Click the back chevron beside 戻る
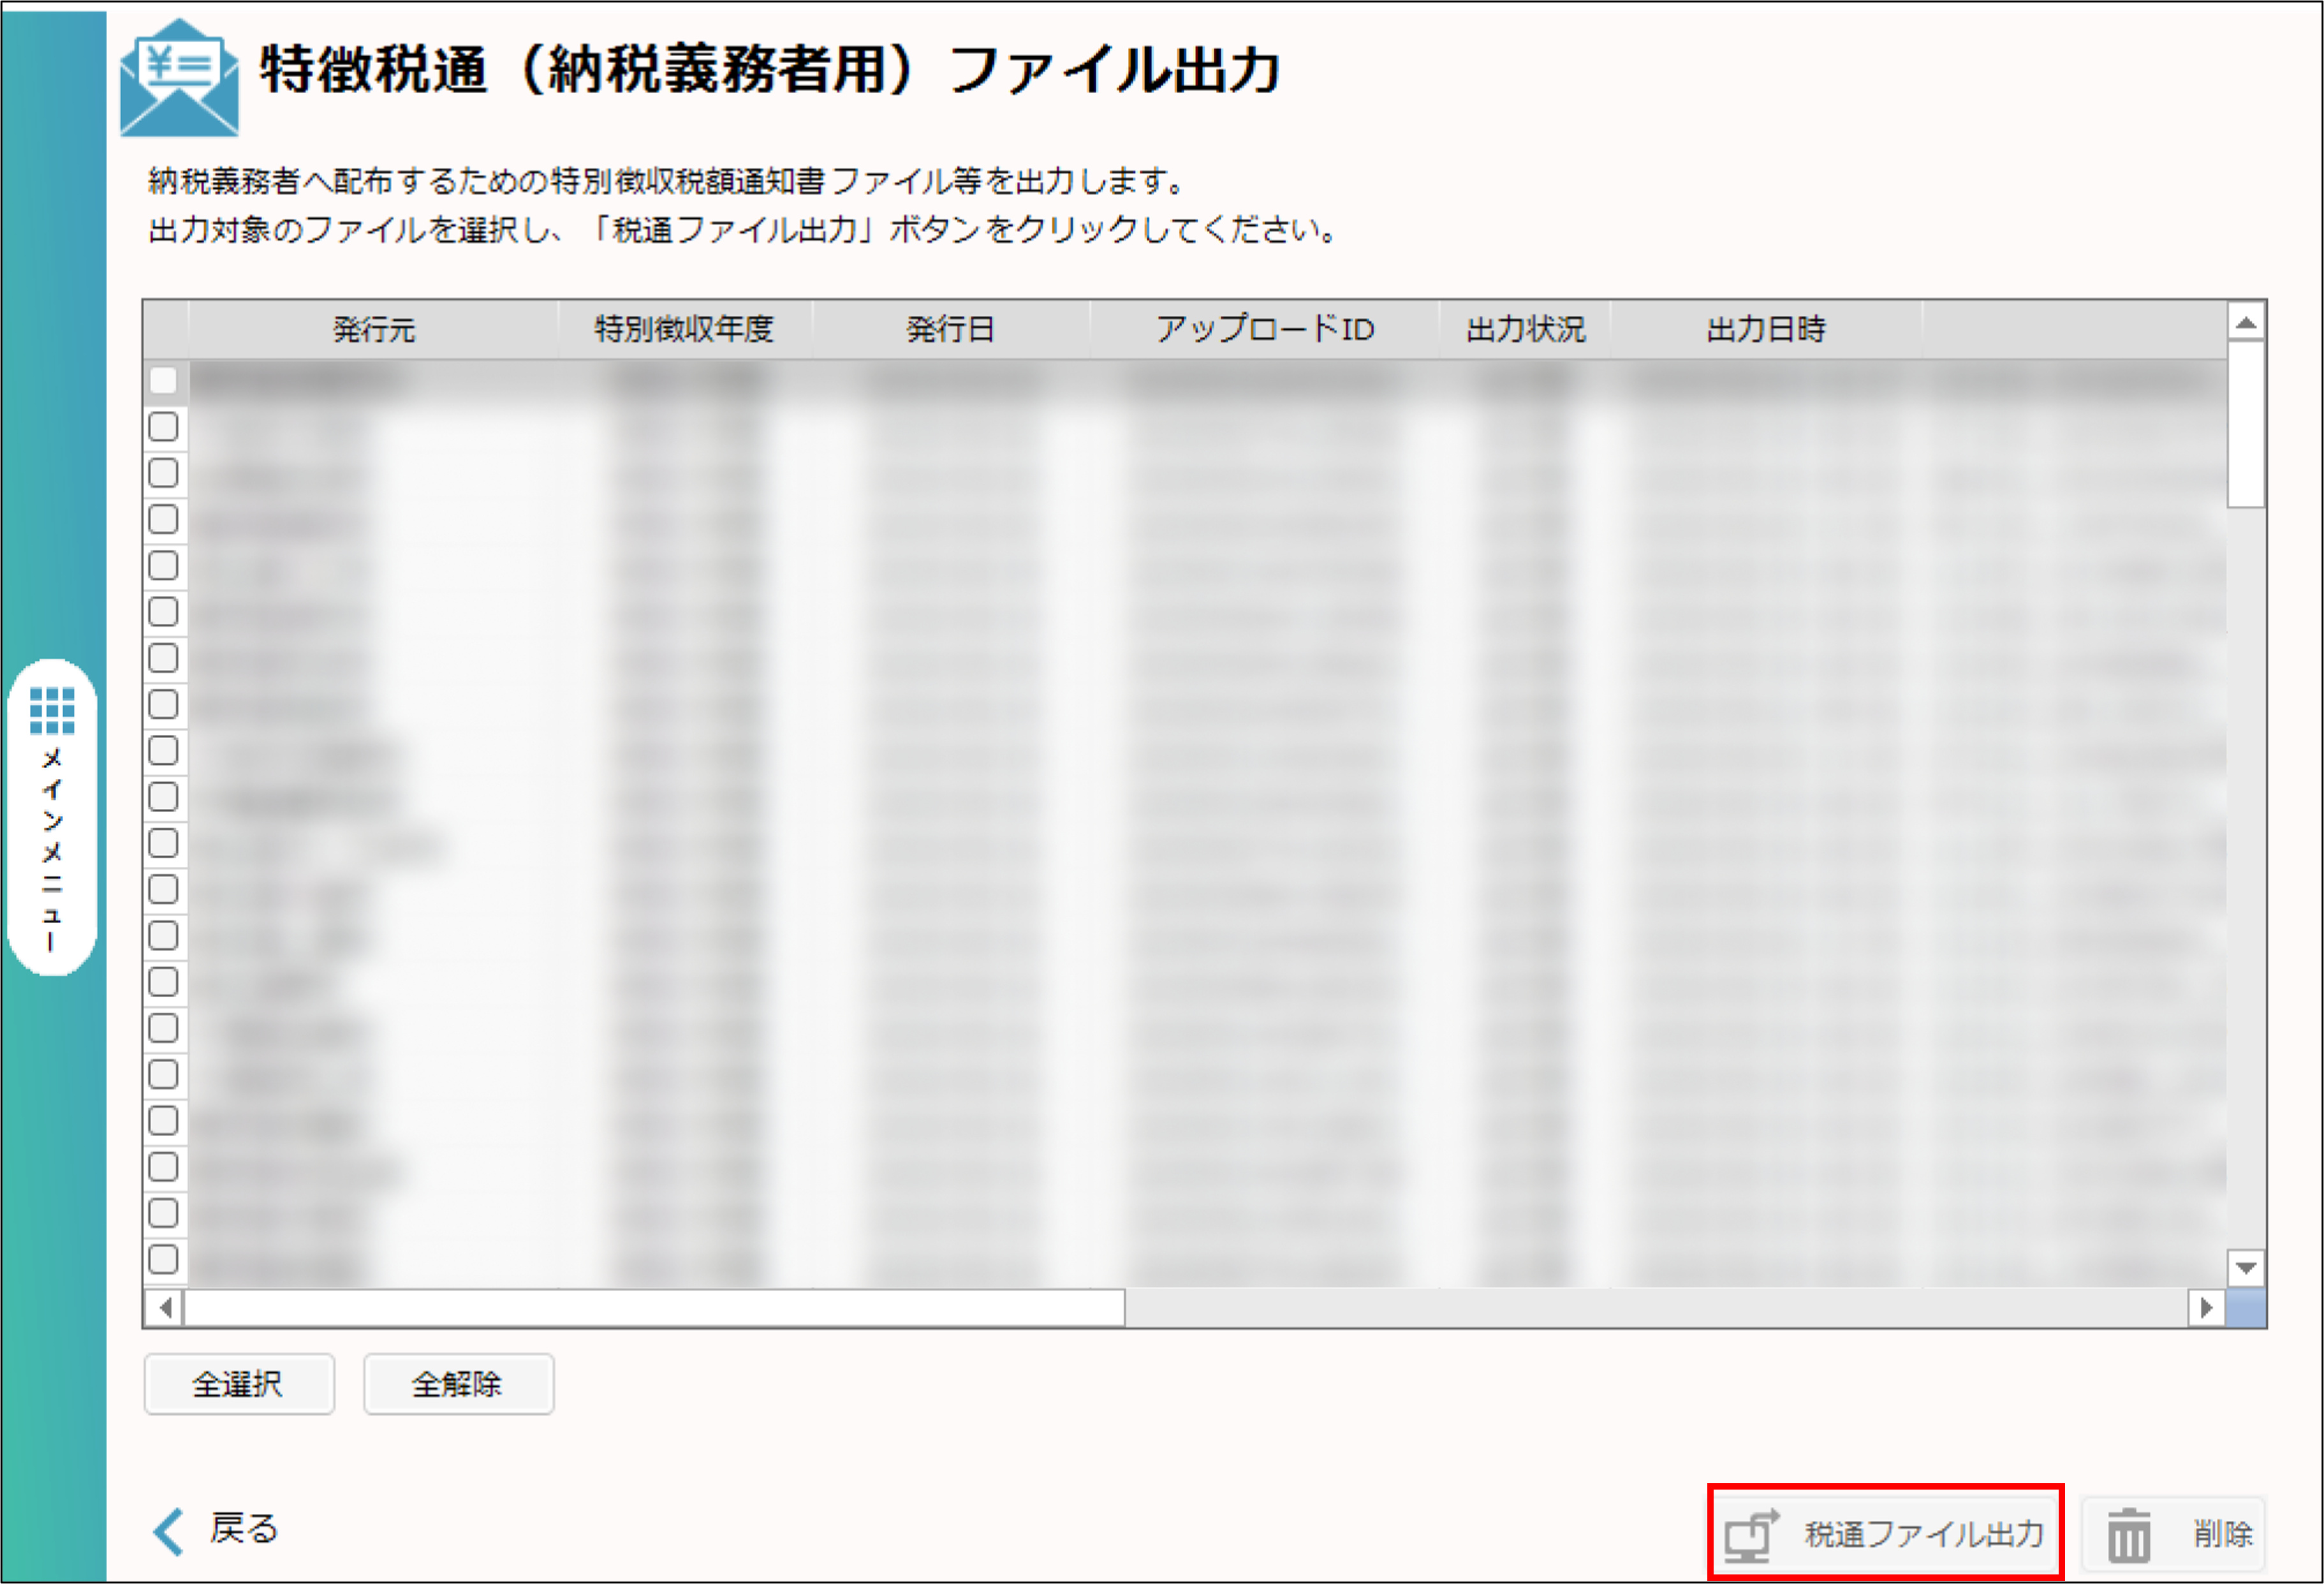Viewport: 2324px width, 1584px height. [x=168, y=1531]
